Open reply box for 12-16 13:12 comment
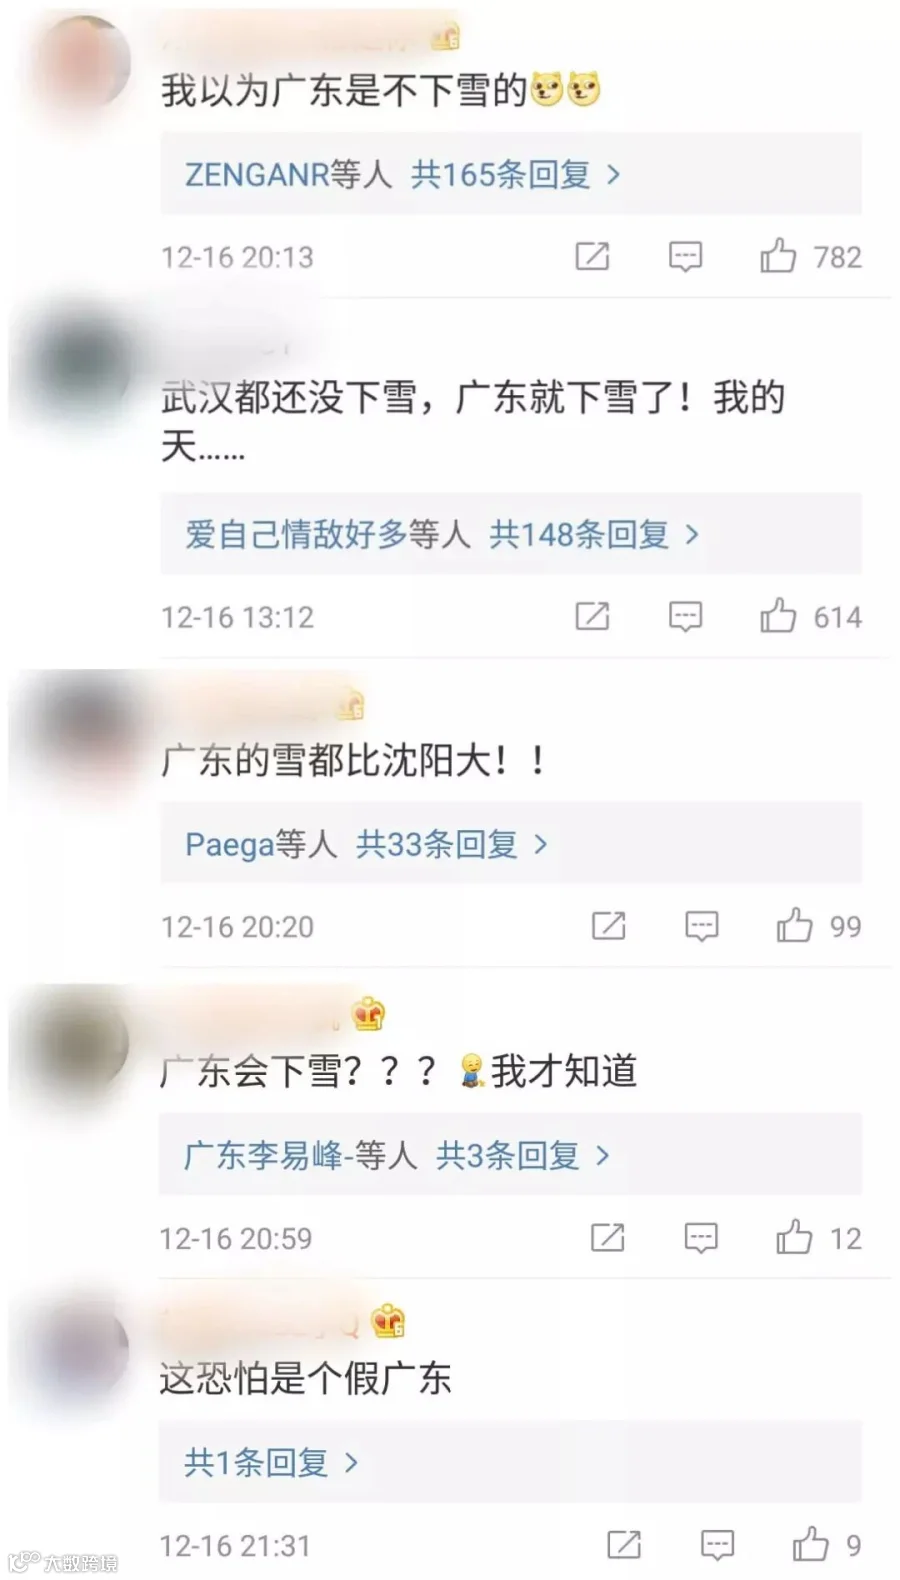 click(x=685, y=617)
